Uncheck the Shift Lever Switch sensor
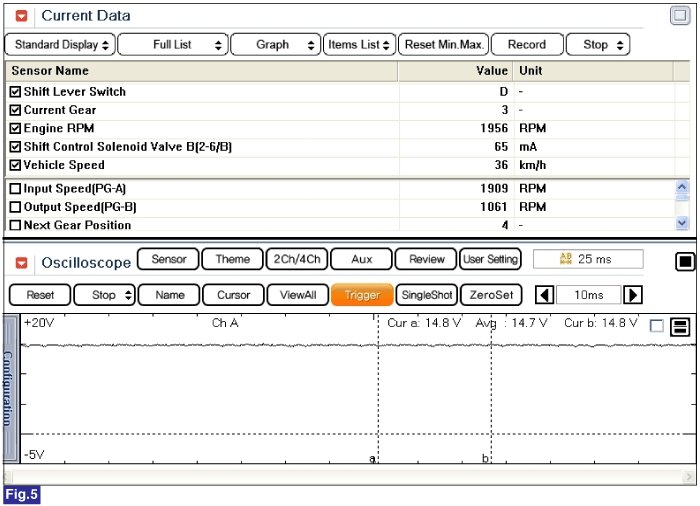Viewport: 700px width, 506px height. pyautogui.click(x=15, y=92)
